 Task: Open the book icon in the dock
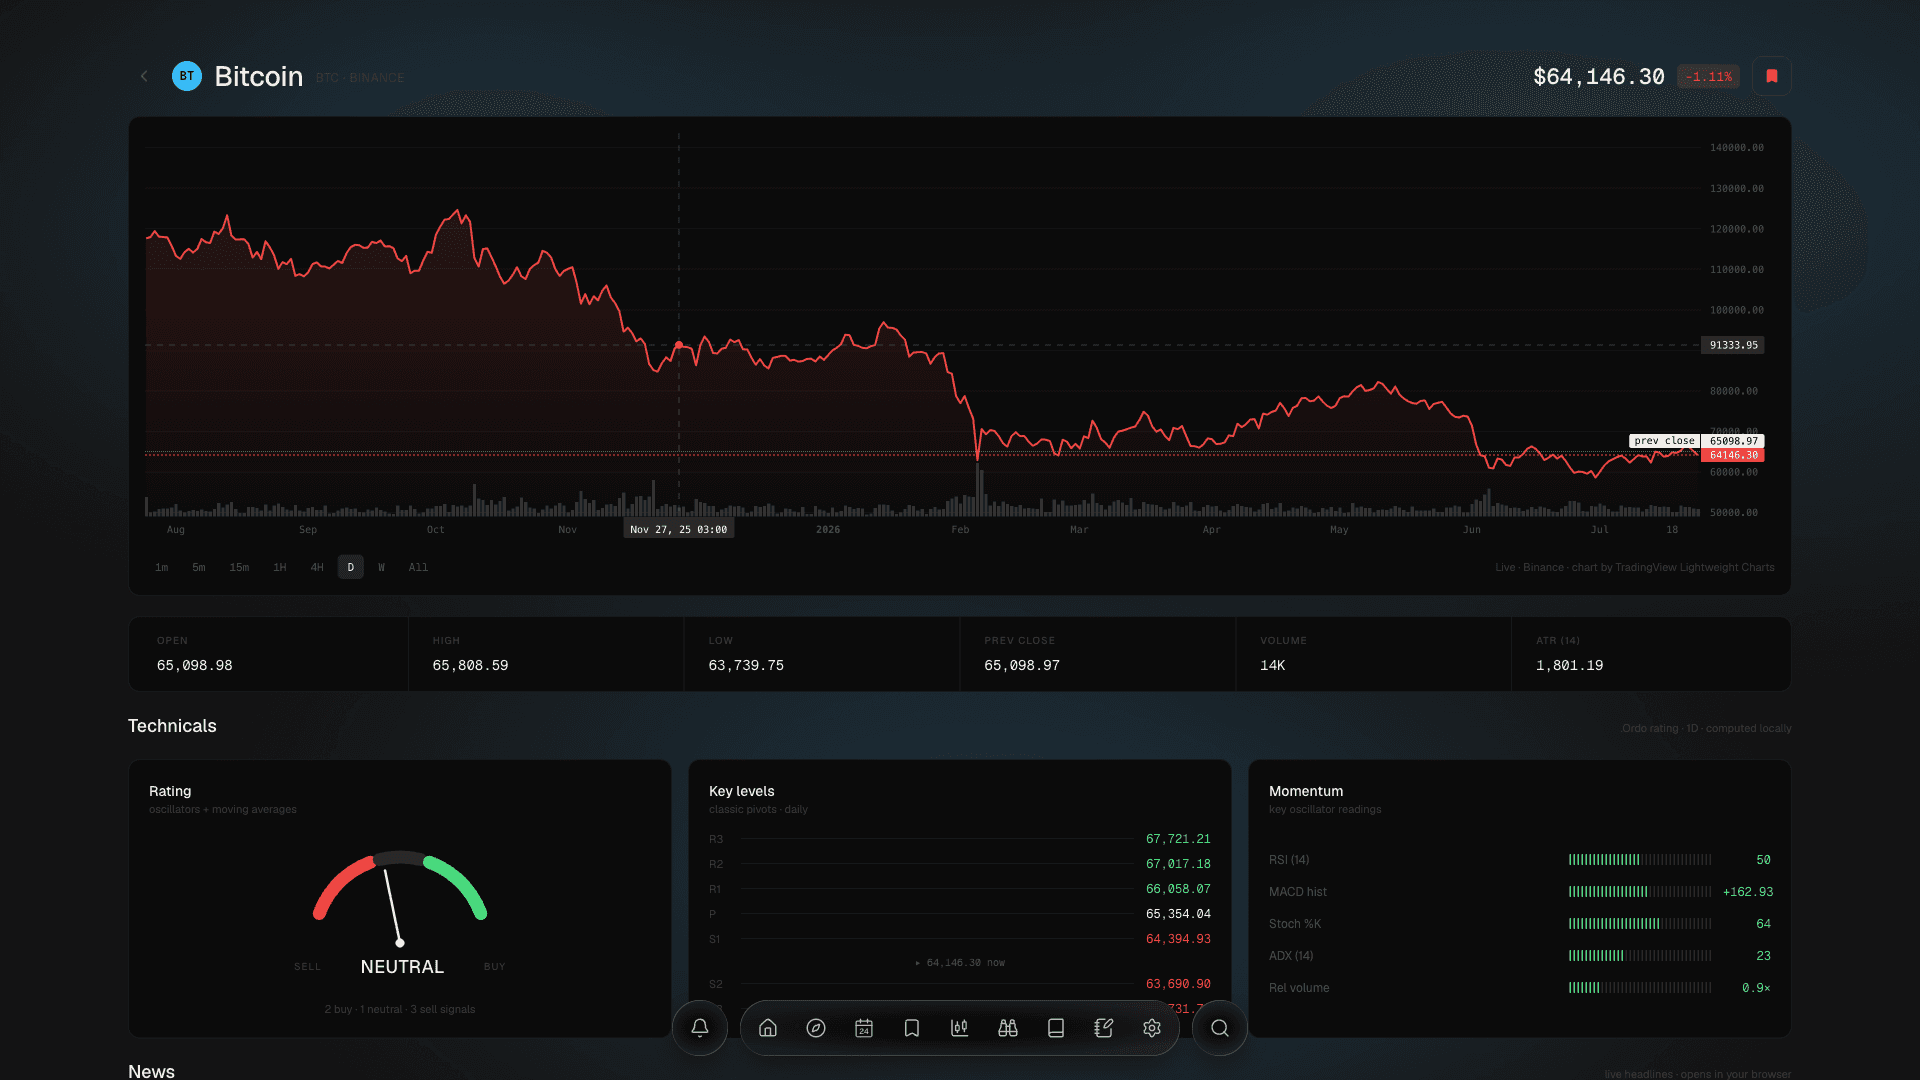[x=1056, y=1028]
